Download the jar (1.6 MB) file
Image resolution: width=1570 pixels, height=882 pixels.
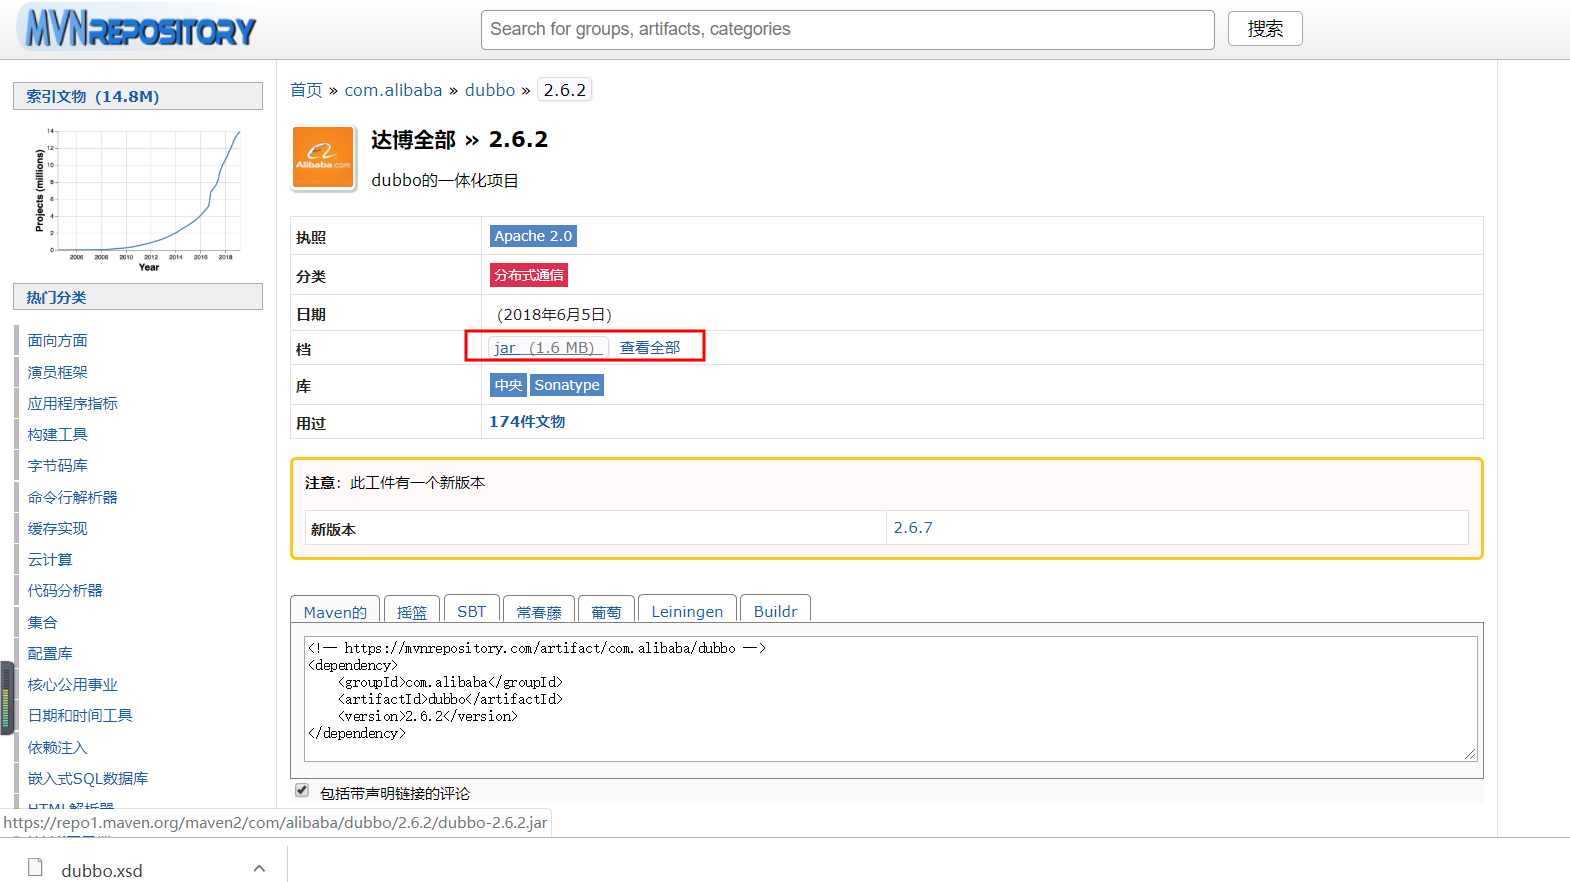pyautogui.click(x=549, y=347)
